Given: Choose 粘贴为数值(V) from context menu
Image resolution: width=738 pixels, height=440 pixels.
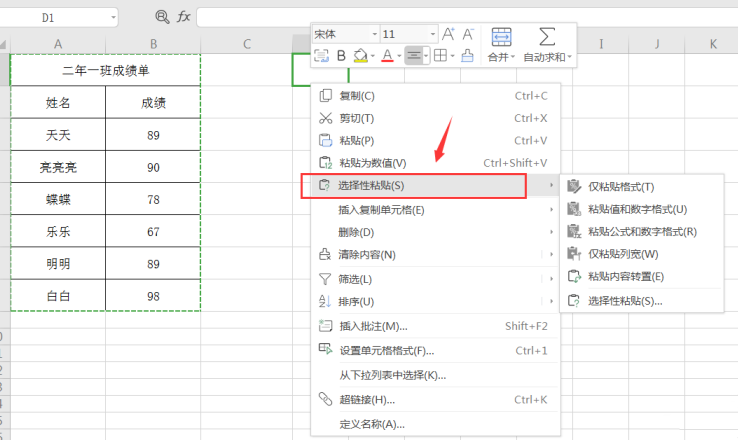Looking at the screenshot, I should 435,163.
